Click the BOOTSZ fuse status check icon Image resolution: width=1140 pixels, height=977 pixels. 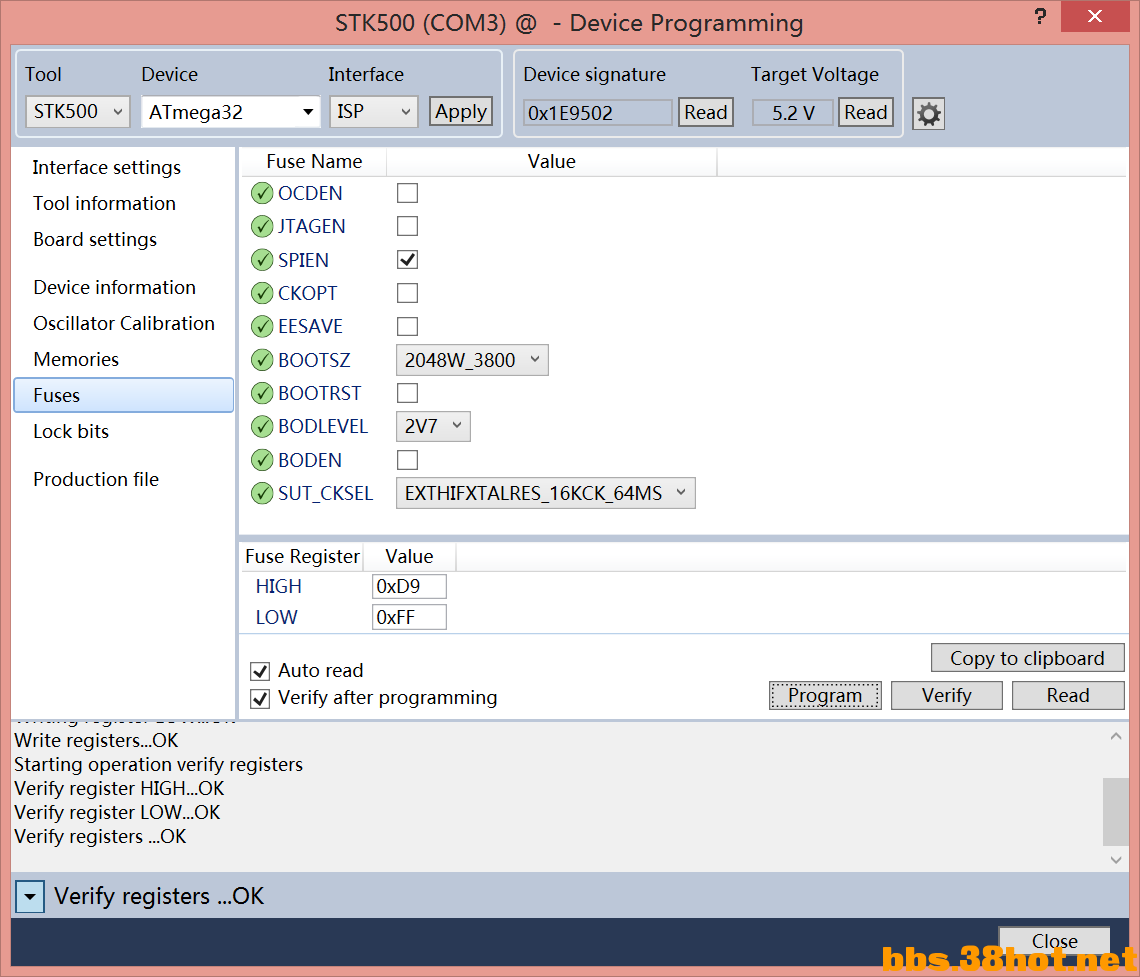click(262, 360)
